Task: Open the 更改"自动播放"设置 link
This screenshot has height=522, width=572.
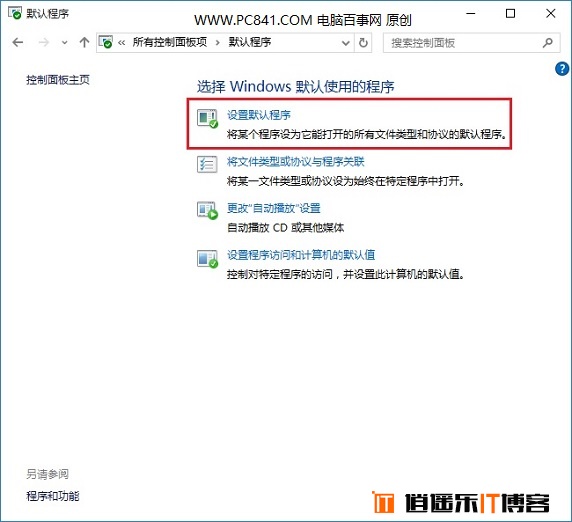Action: tap(274, 208)
